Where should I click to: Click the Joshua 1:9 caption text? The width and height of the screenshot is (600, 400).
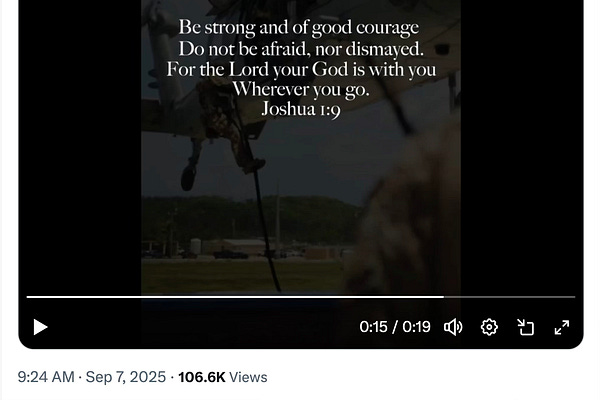(301, 109)
